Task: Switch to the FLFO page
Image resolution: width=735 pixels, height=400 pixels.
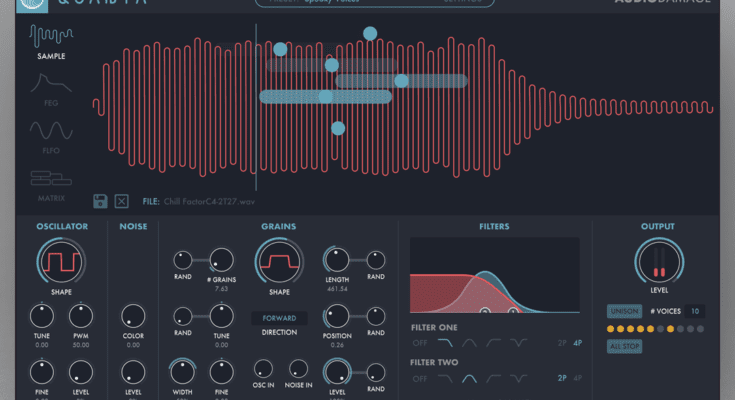Action: [x=51, y=136]
